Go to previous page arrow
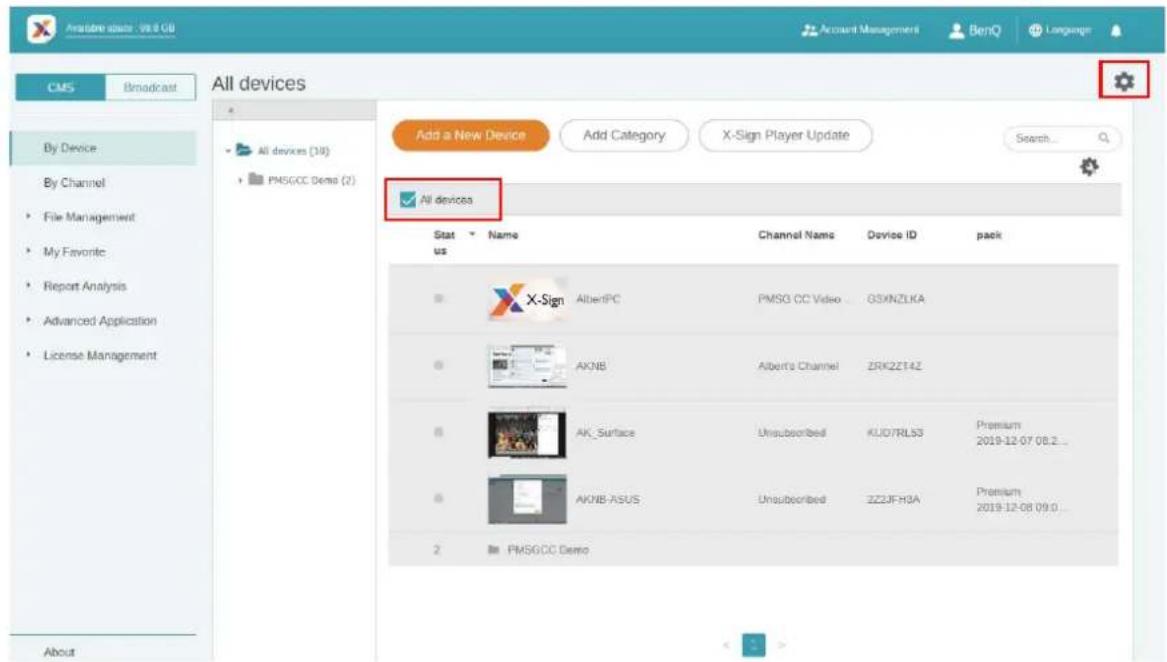Viewport: 1167px width, 662px height. pyautogui.click(x=726, y=645)
